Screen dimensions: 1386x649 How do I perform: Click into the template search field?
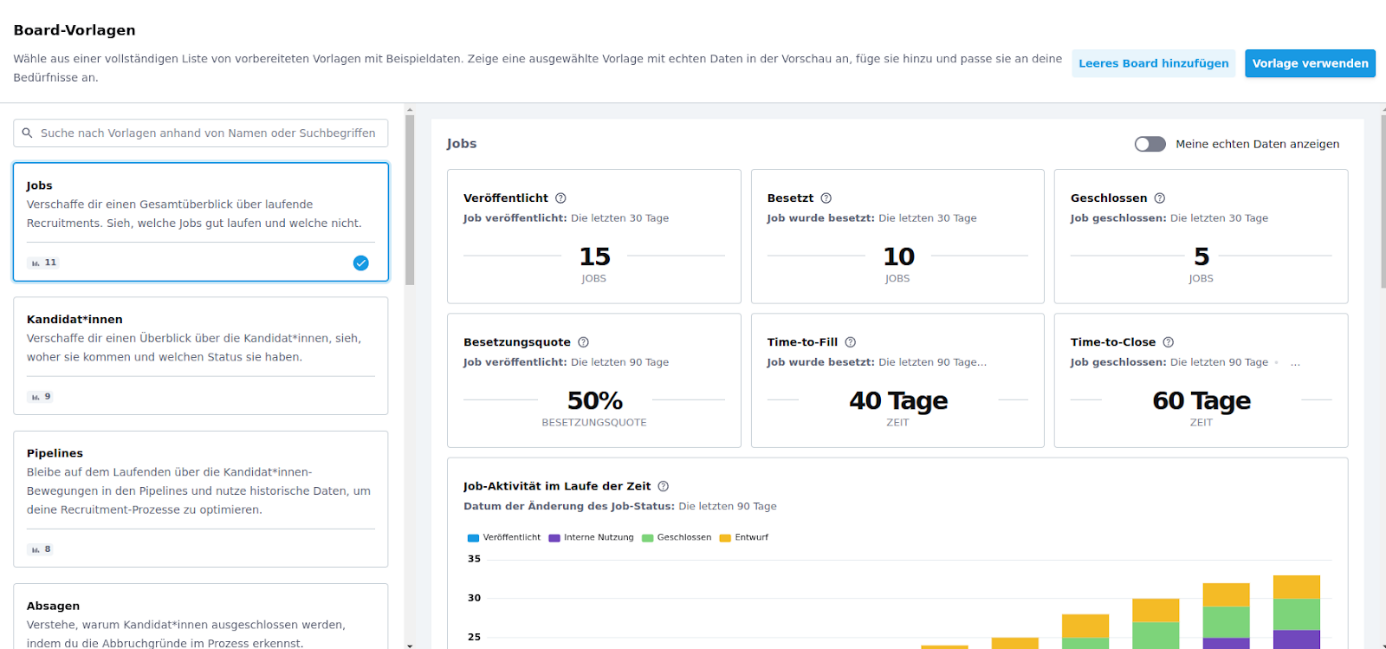click(200, 133)
